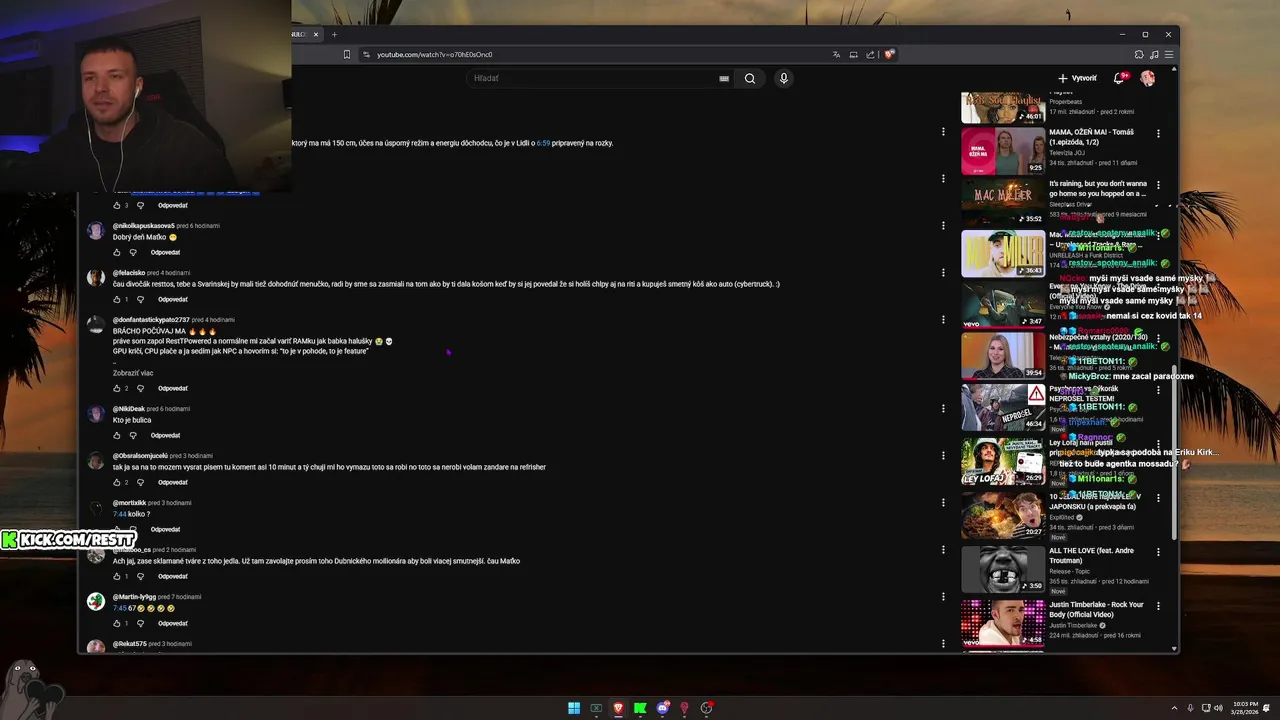Like the comment by @Martin-fy9gg

117,623
